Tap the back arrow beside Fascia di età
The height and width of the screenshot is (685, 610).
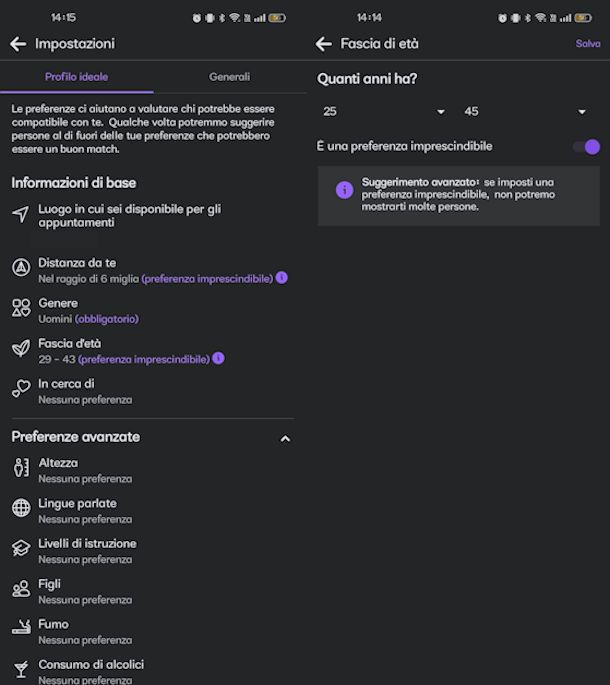pos(323,44)
